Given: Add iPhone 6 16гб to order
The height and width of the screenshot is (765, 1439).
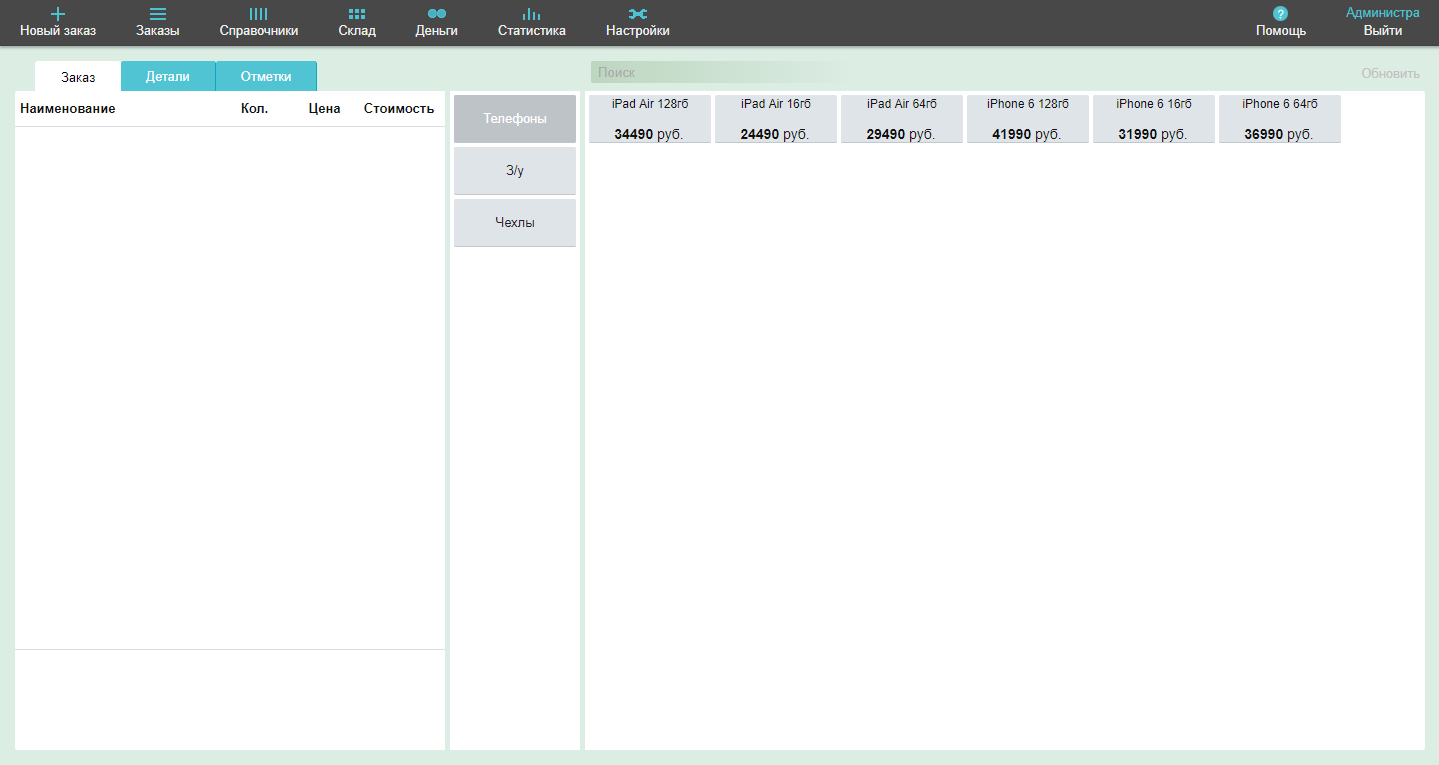Looking at the screenshot, I should tap(1154, 119).
